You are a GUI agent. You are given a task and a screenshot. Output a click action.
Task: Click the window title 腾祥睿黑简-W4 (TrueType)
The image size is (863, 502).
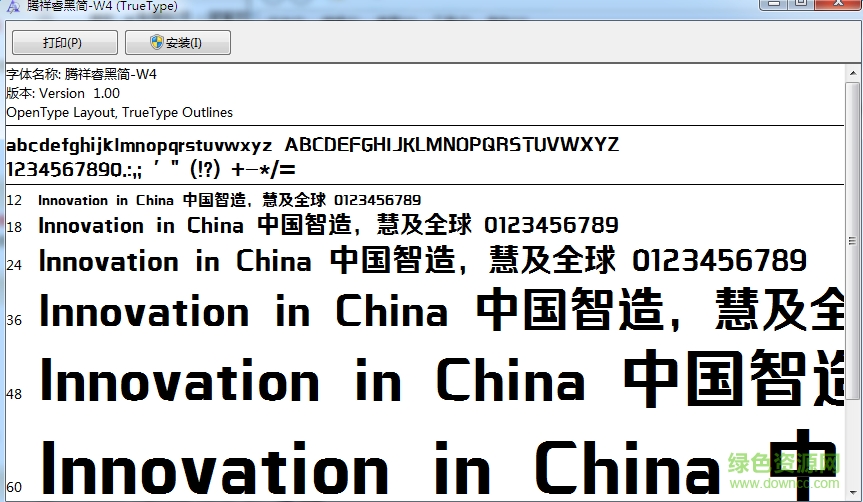click(102, 6)
